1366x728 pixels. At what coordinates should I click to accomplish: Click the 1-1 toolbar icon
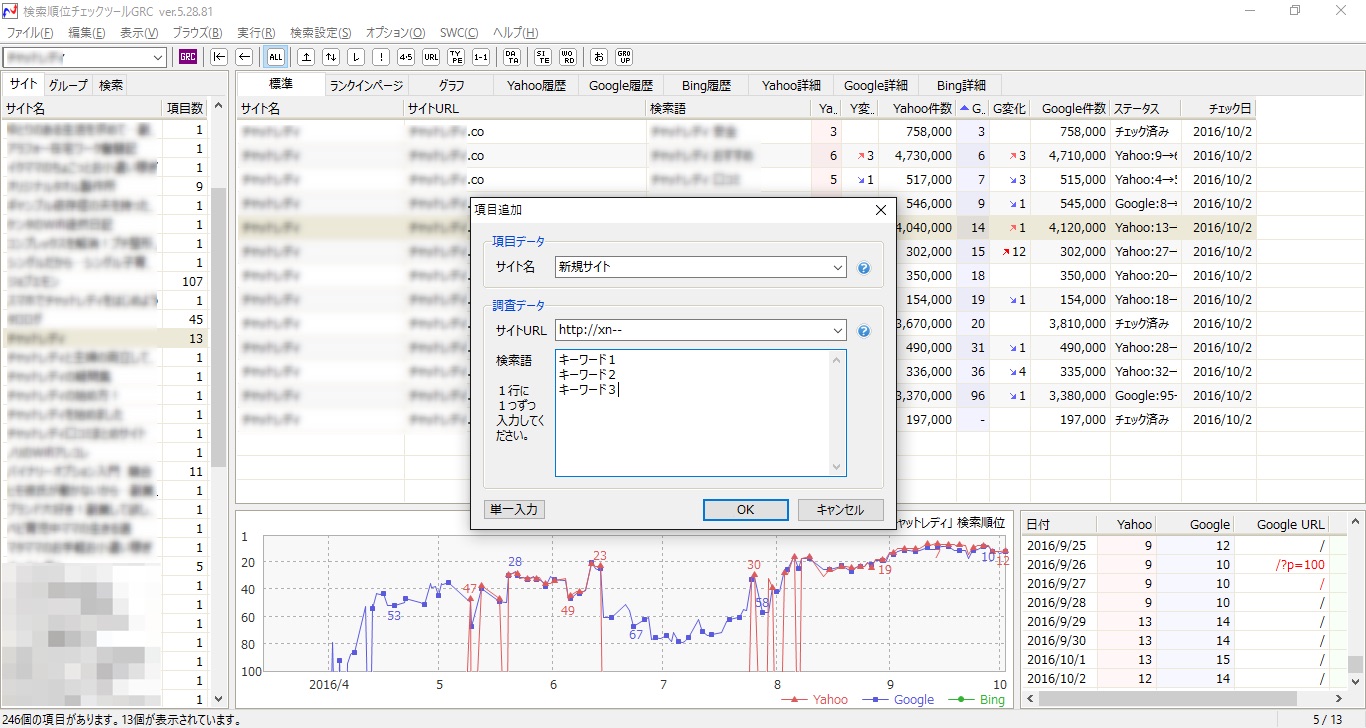(480, 57)
